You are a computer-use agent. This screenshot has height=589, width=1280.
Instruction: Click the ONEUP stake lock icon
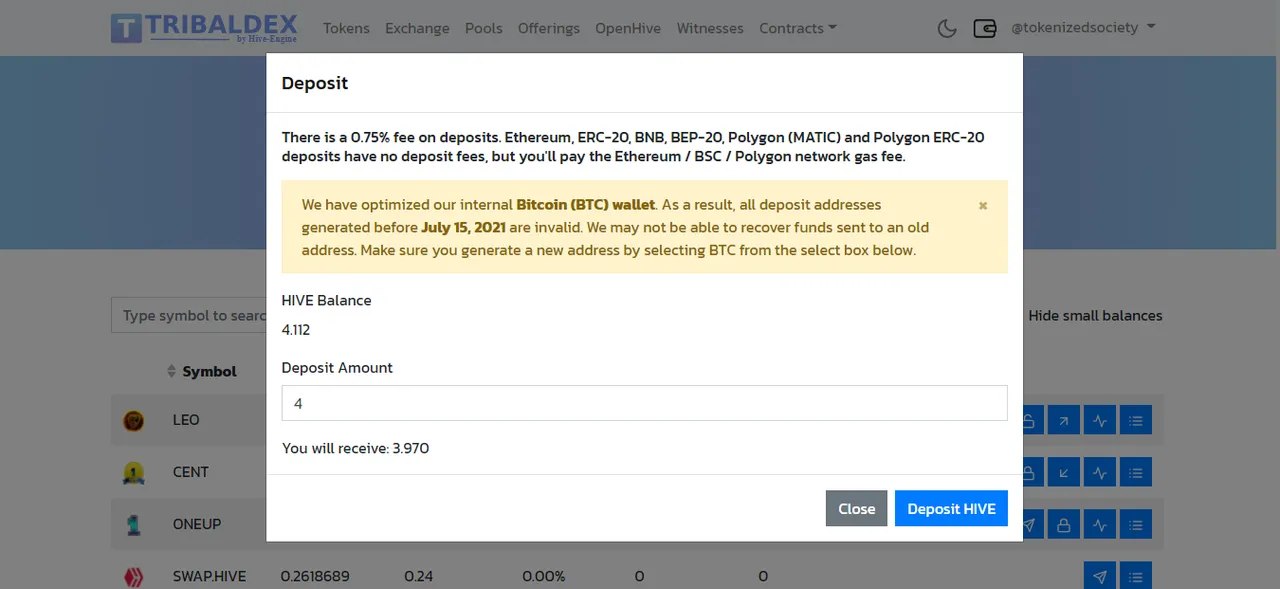click(1064, 524)
